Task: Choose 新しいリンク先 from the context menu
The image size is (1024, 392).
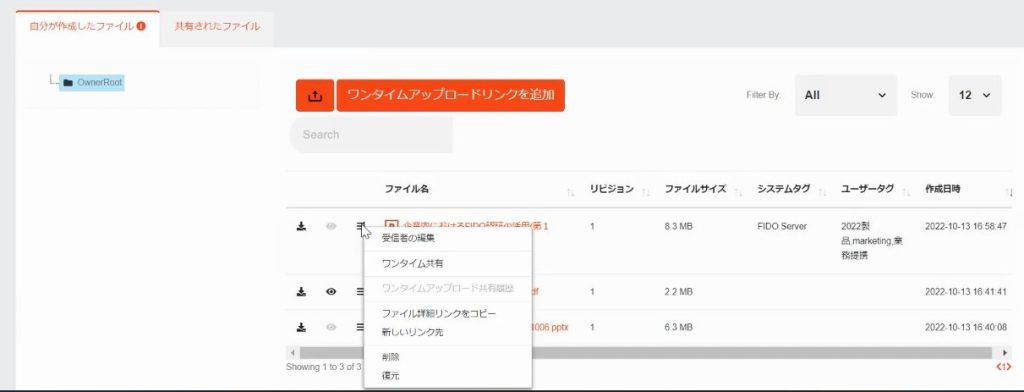Action: coord(412,332)
